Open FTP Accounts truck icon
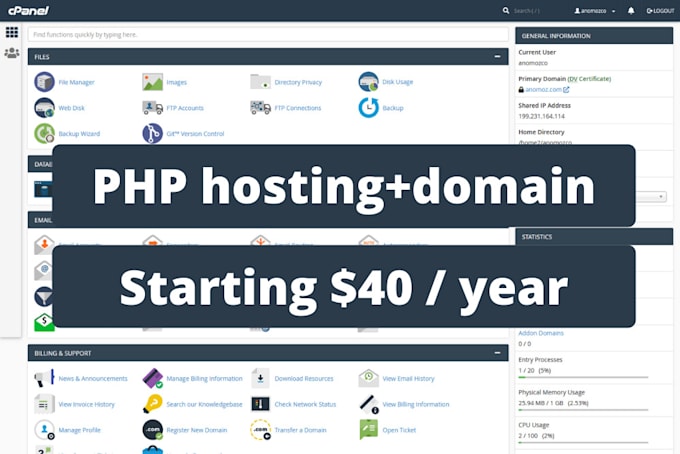680x454 pixels. pyautogui.click(x=152, y=108)
